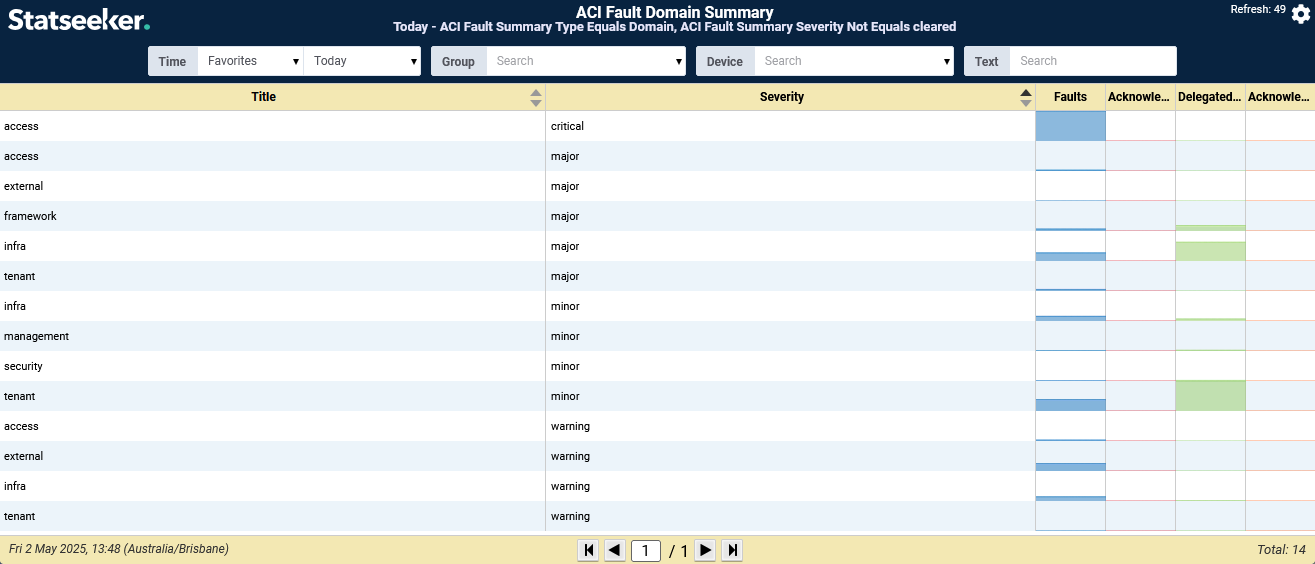Click the Refresh: 49 countdown
Image resolution: width=1315 pixels, height=564 pixels.
(1258, 9)
